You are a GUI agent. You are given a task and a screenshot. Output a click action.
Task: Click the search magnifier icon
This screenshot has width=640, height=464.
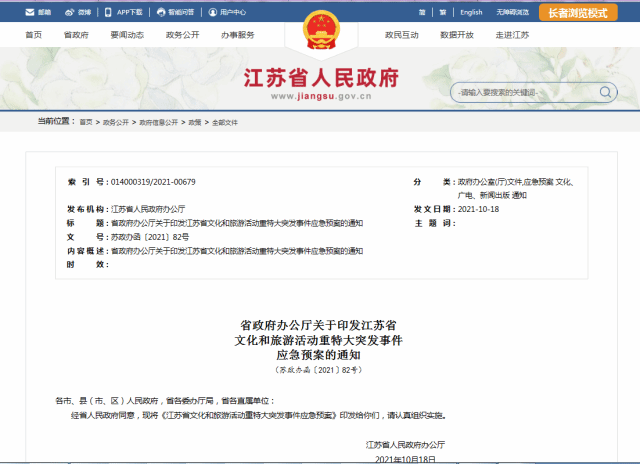pos(607,92)
